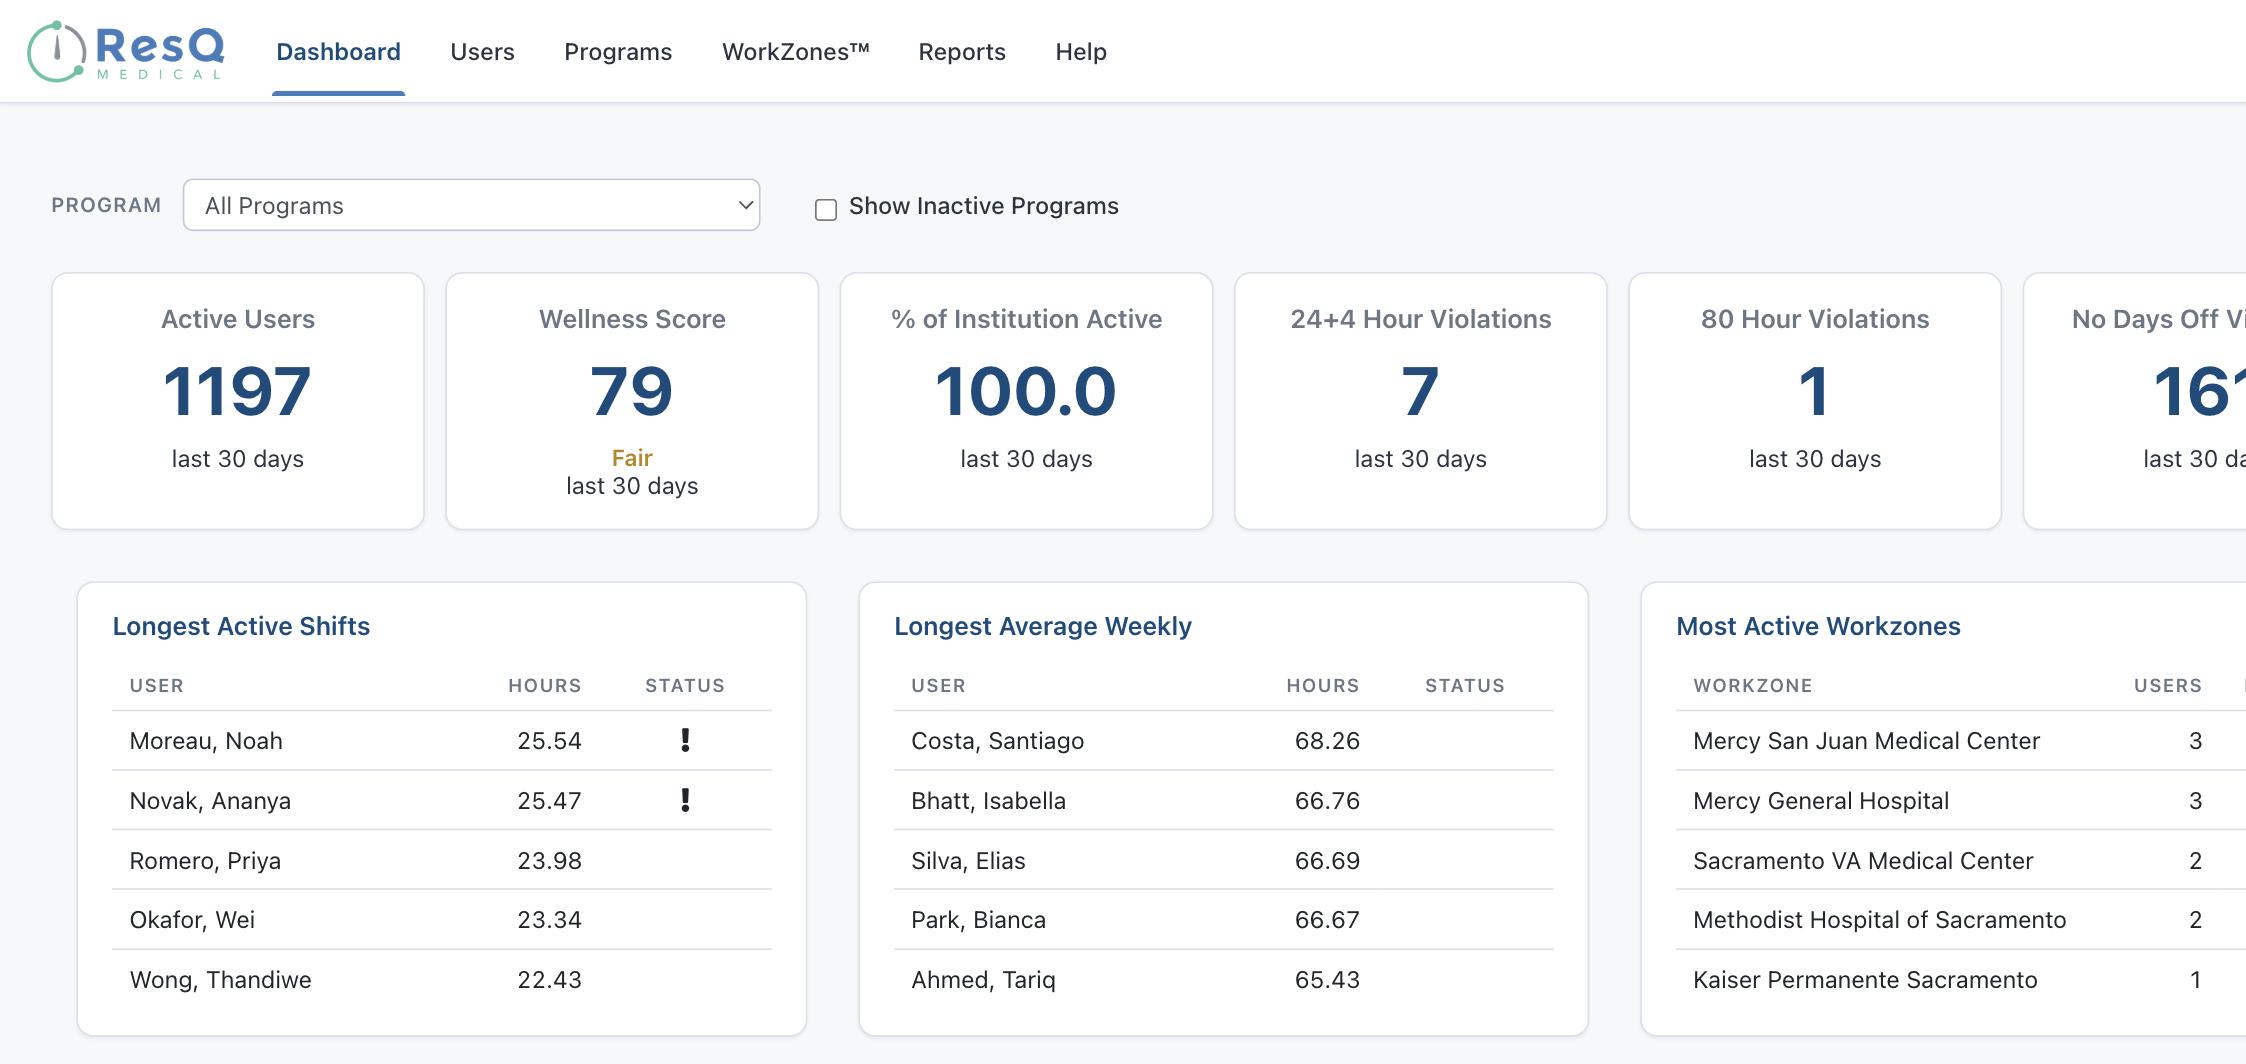
Task: Select Wong, Thandiwe row
Action: (x=442, y=979)
